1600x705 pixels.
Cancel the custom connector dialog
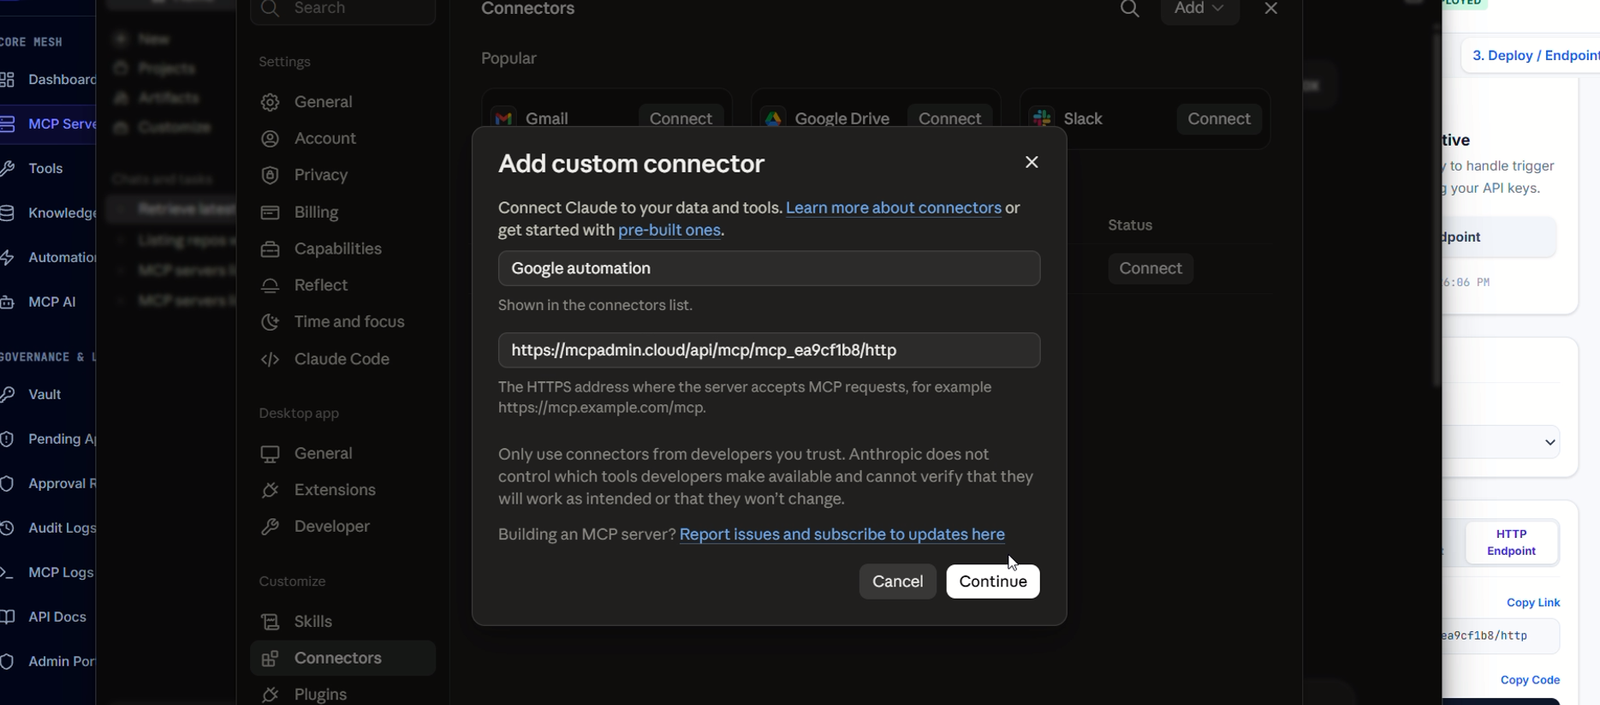[897, 581]
